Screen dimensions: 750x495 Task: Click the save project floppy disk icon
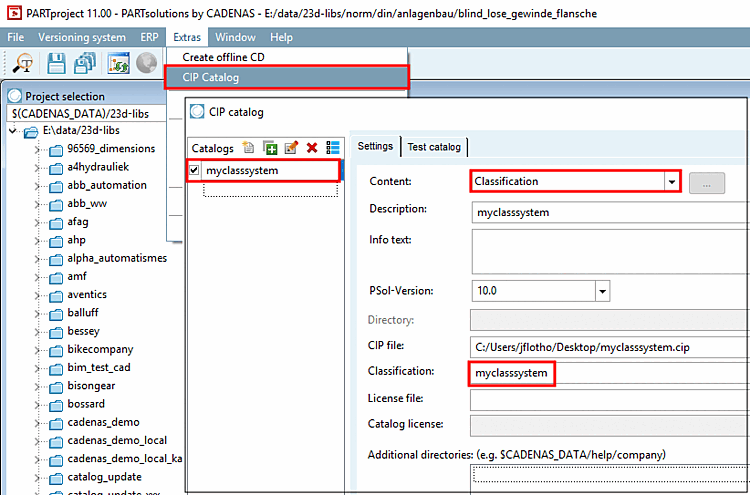(56, 63)
